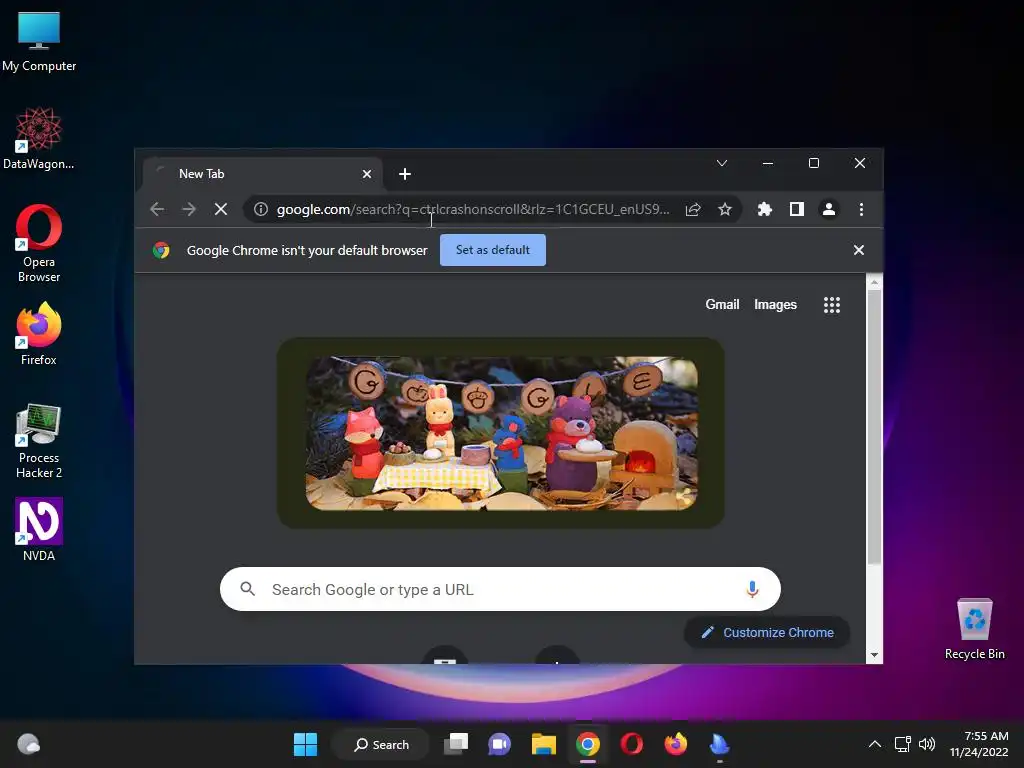The image size is (1024, 768).
Task: Click Customize Chrome button
Action: [767, 632]
